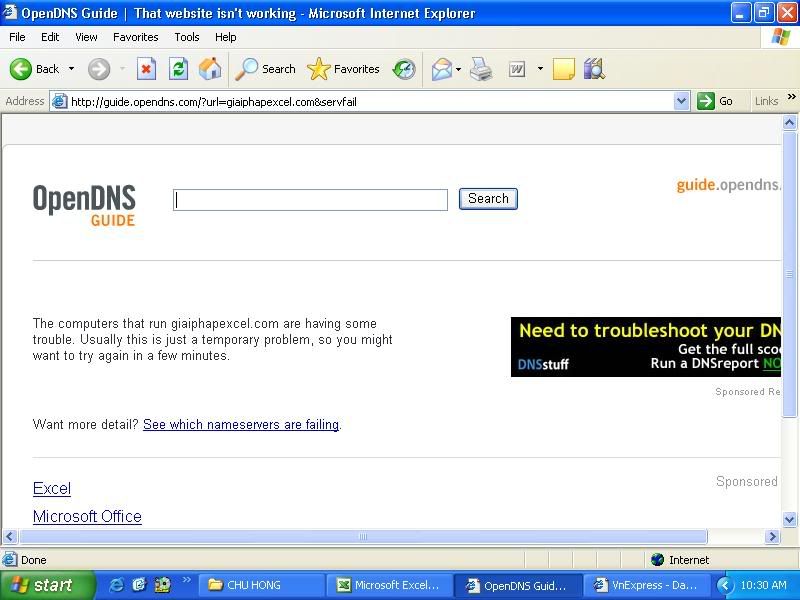Click the vertical scrollbar down arrow
800x600 pixels.
point(789,519)
